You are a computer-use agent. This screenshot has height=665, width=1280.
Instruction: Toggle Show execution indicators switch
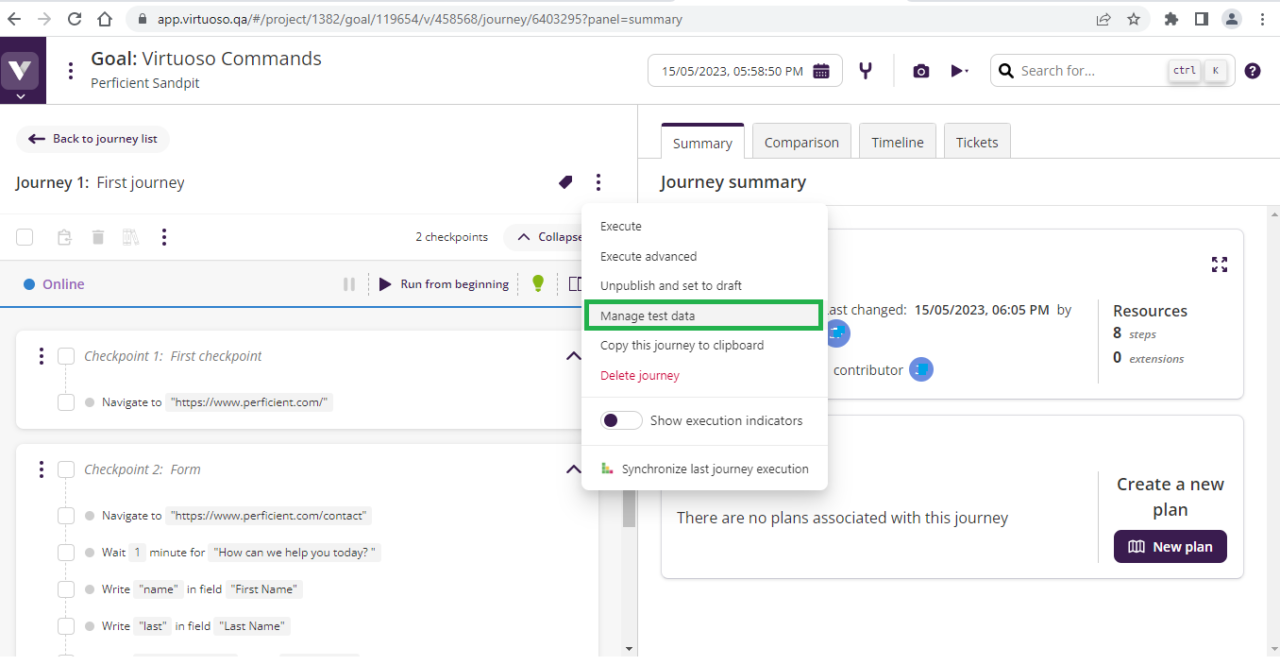pos(621,421)
